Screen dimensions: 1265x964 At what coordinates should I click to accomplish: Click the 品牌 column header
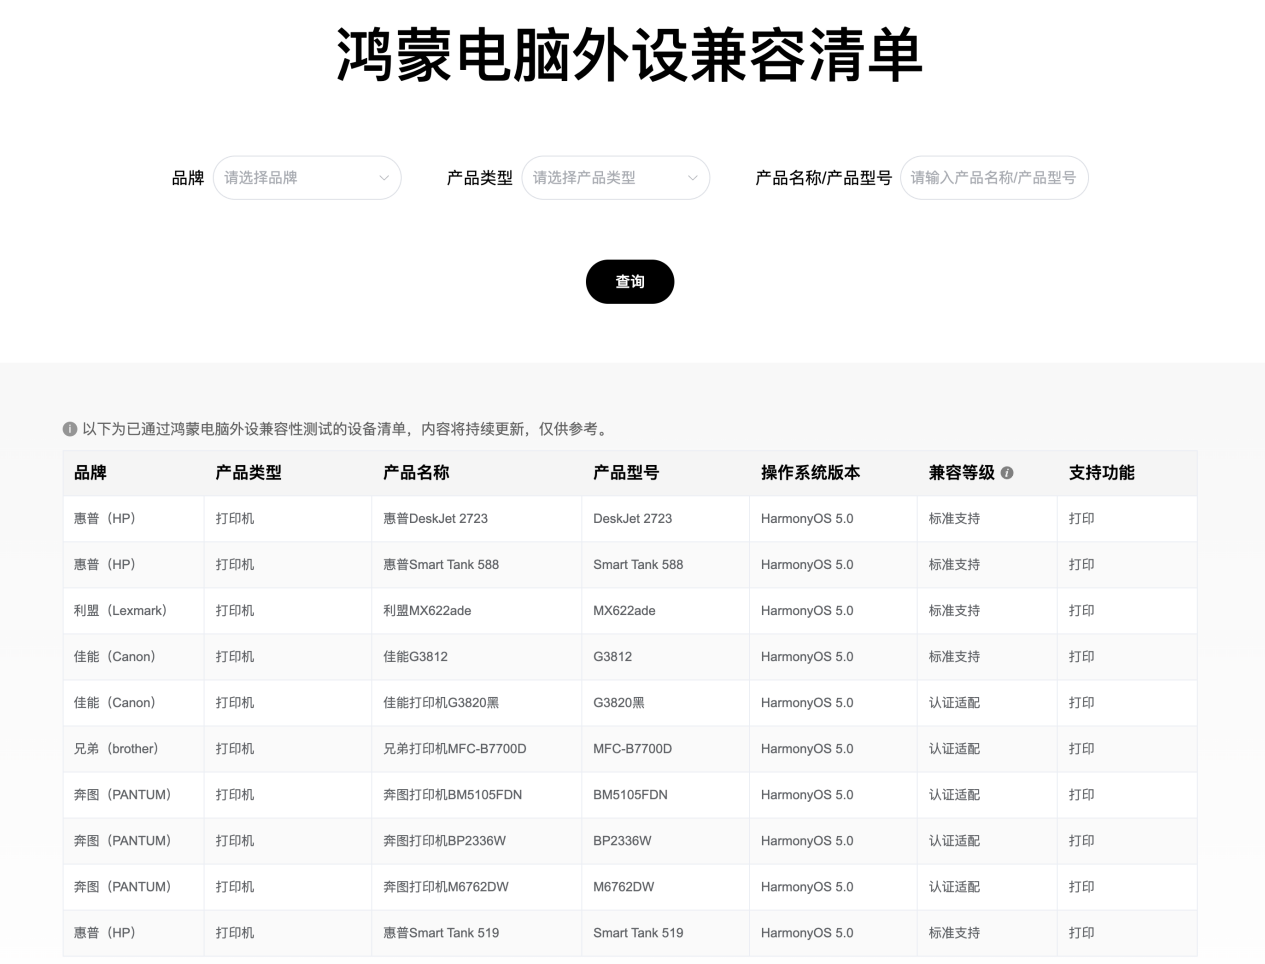click(x=90, y=473)
